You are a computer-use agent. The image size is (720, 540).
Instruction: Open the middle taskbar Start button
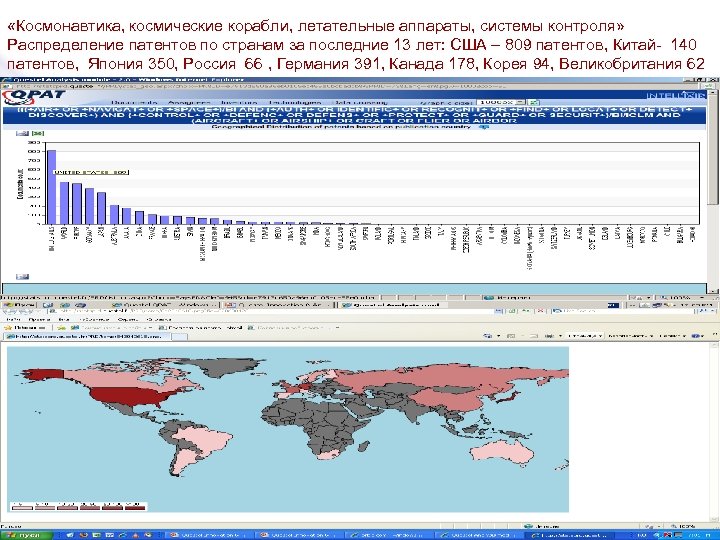pyautogui.click(x=19, y=304)
